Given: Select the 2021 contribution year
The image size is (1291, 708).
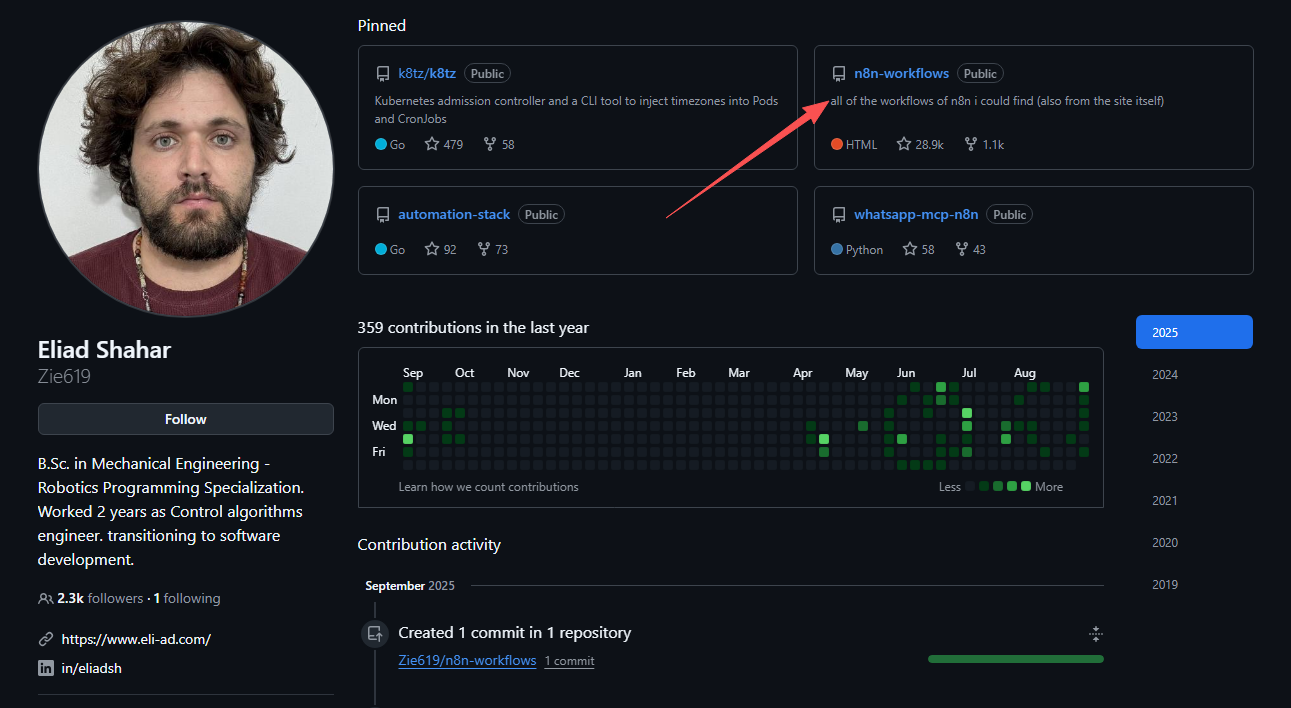Looking at the screenshot, I should pos(1194,500).
